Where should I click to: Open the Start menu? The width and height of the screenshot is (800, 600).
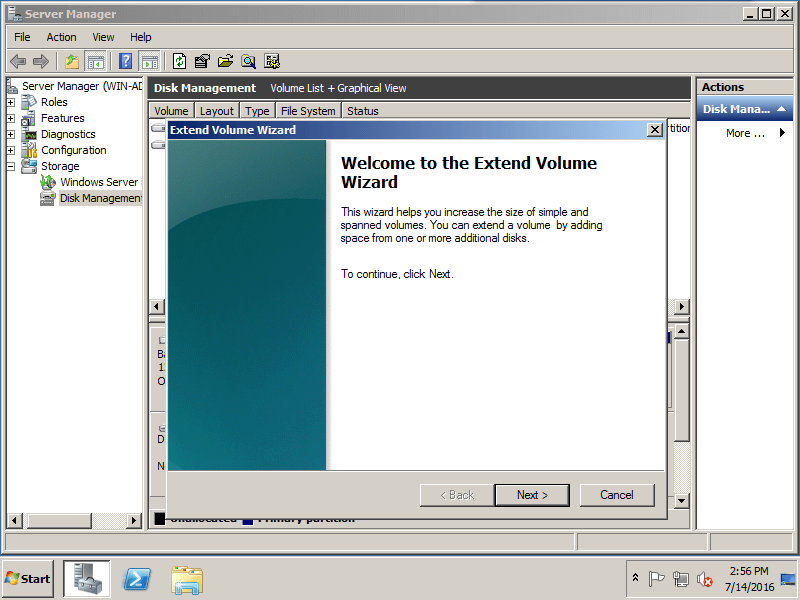click(28, 579)
